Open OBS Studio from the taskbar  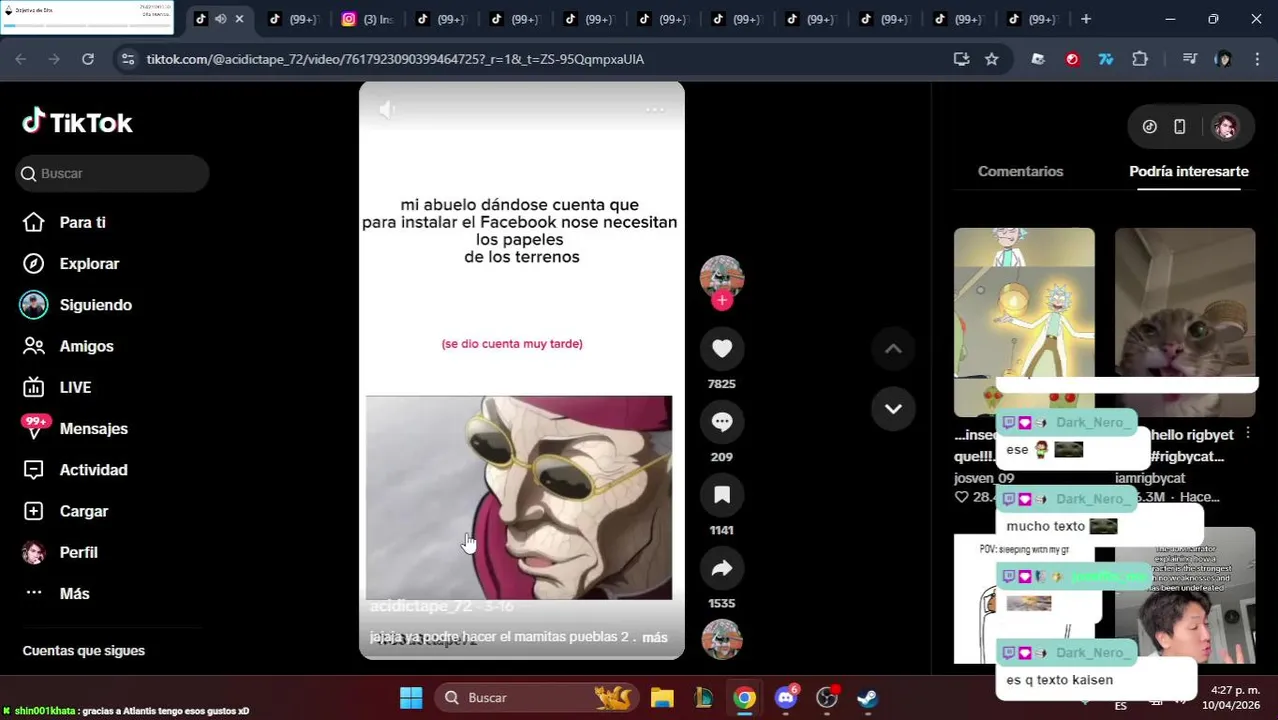827,697
